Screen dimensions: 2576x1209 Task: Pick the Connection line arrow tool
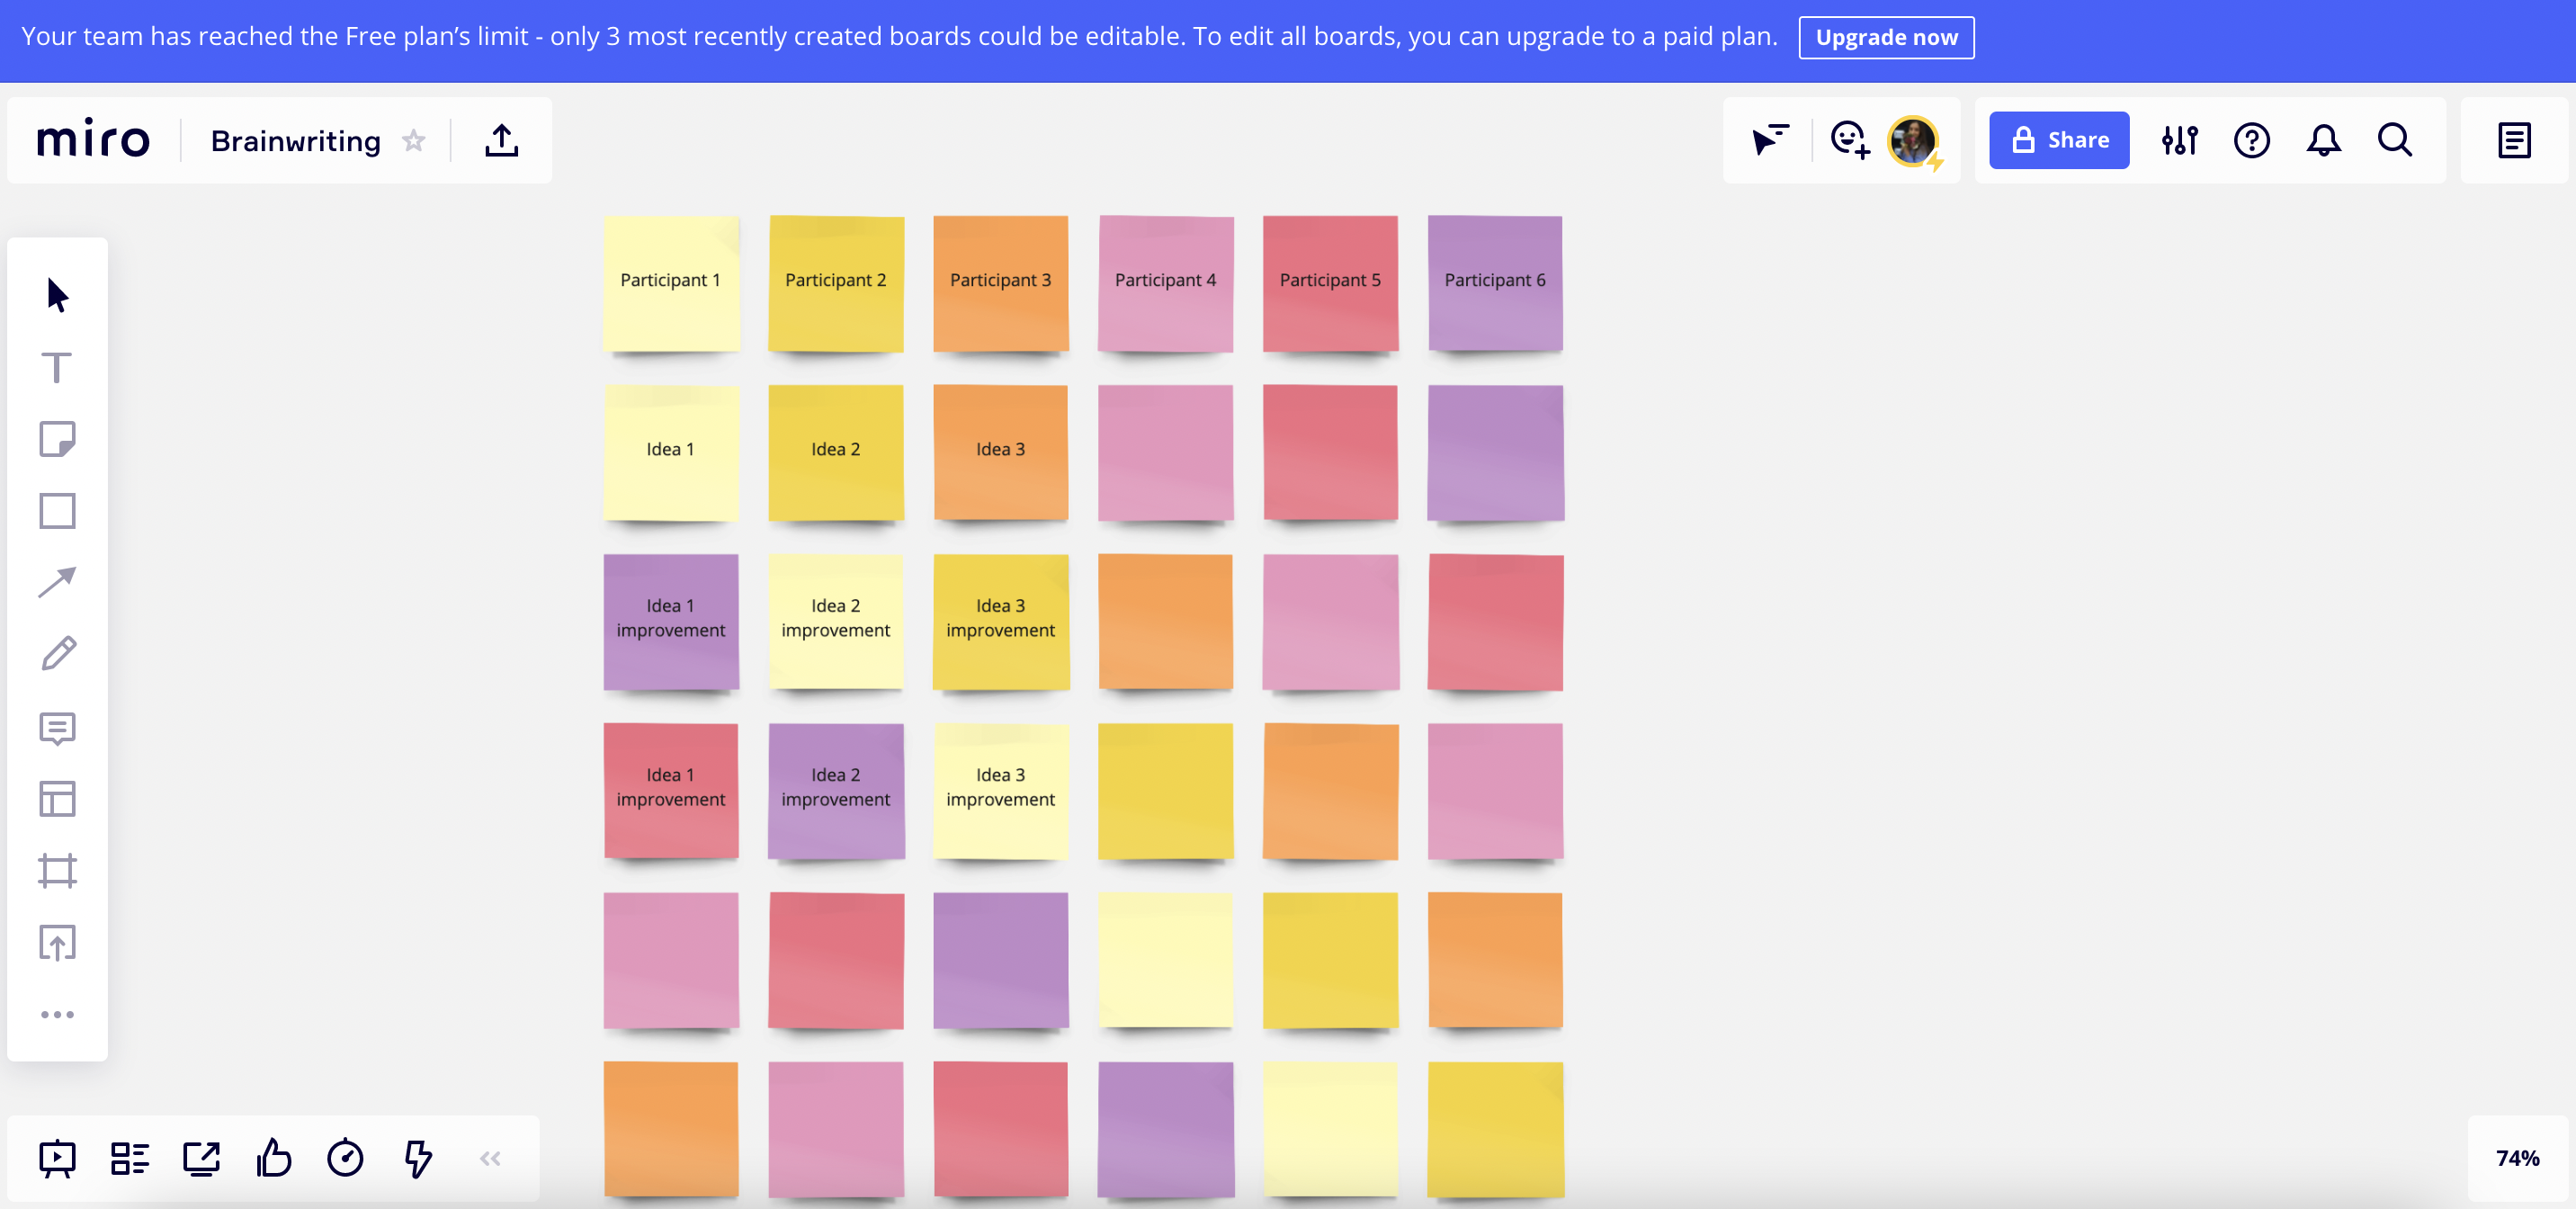pos(57,582)
